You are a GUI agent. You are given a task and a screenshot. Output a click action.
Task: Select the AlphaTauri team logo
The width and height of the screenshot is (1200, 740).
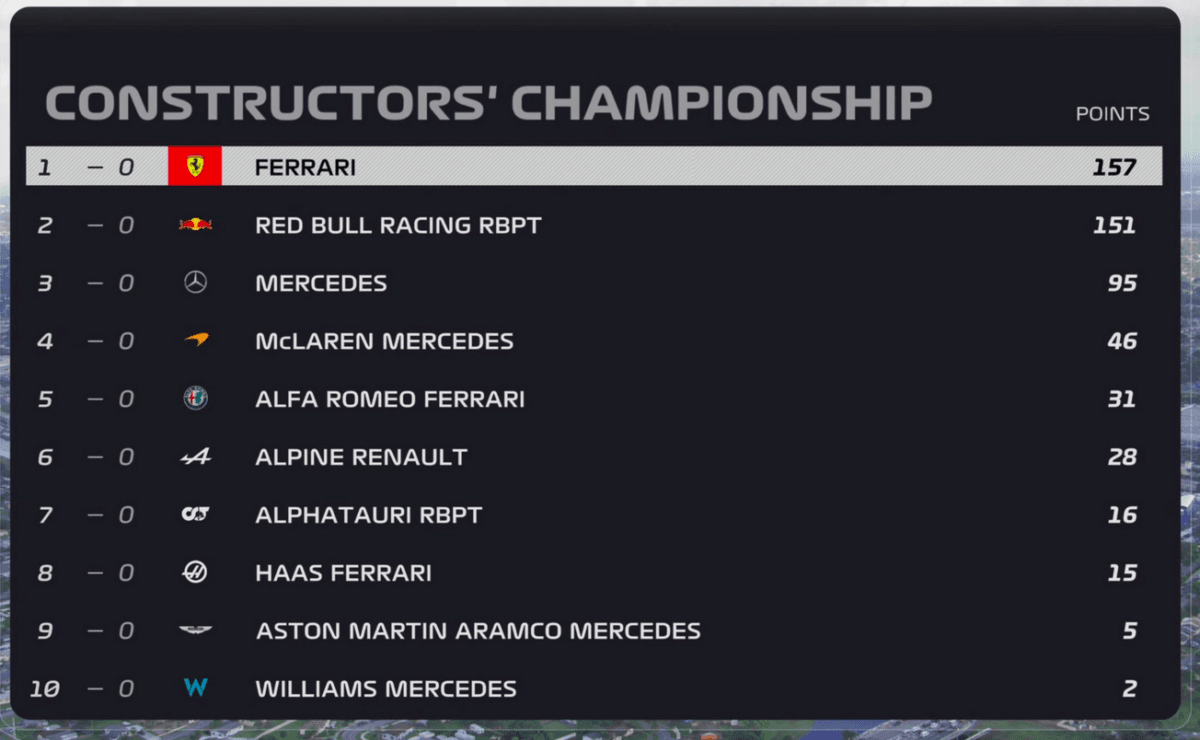pyautogui.click(x=195, y=515)
